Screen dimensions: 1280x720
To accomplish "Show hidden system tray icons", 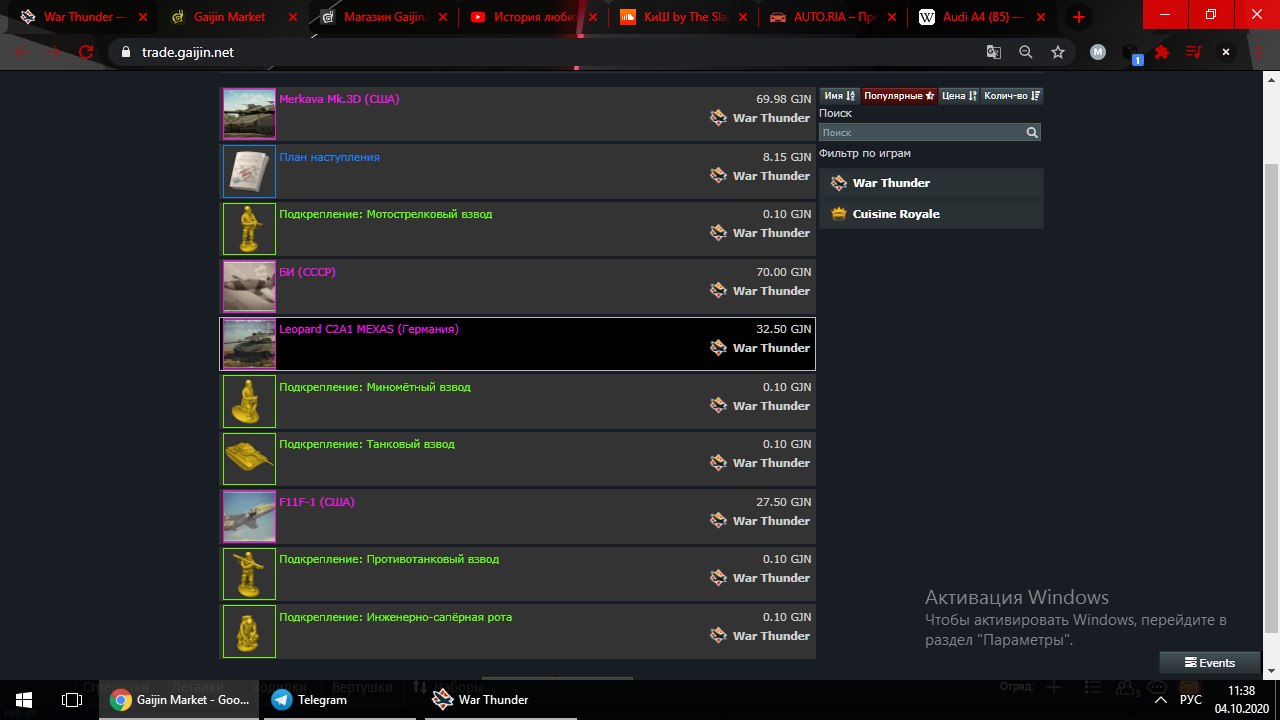I will pyautogui.click(x=1162, y=700).
